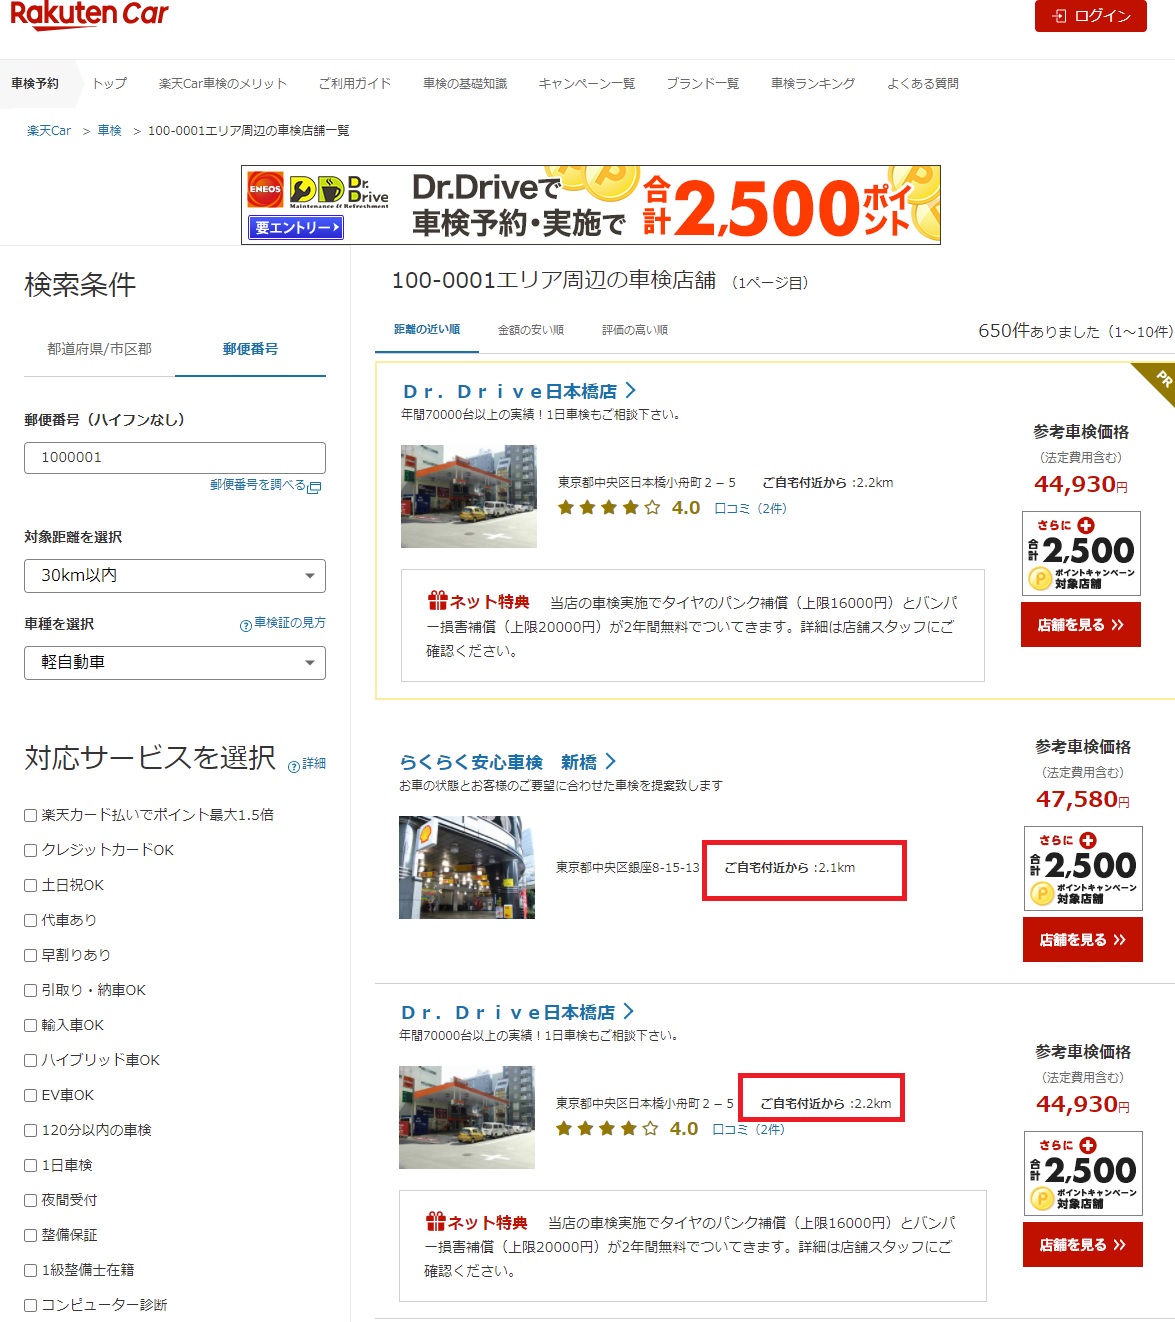Tick the EV車OK checkbox
The image size is (1175, 1322).
[x=30, y=1095]
